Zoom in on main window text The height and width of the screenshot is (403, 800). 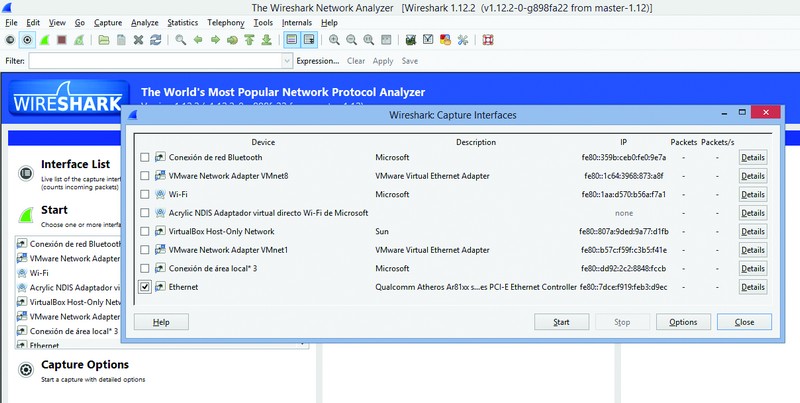click(x=334, y=40)
